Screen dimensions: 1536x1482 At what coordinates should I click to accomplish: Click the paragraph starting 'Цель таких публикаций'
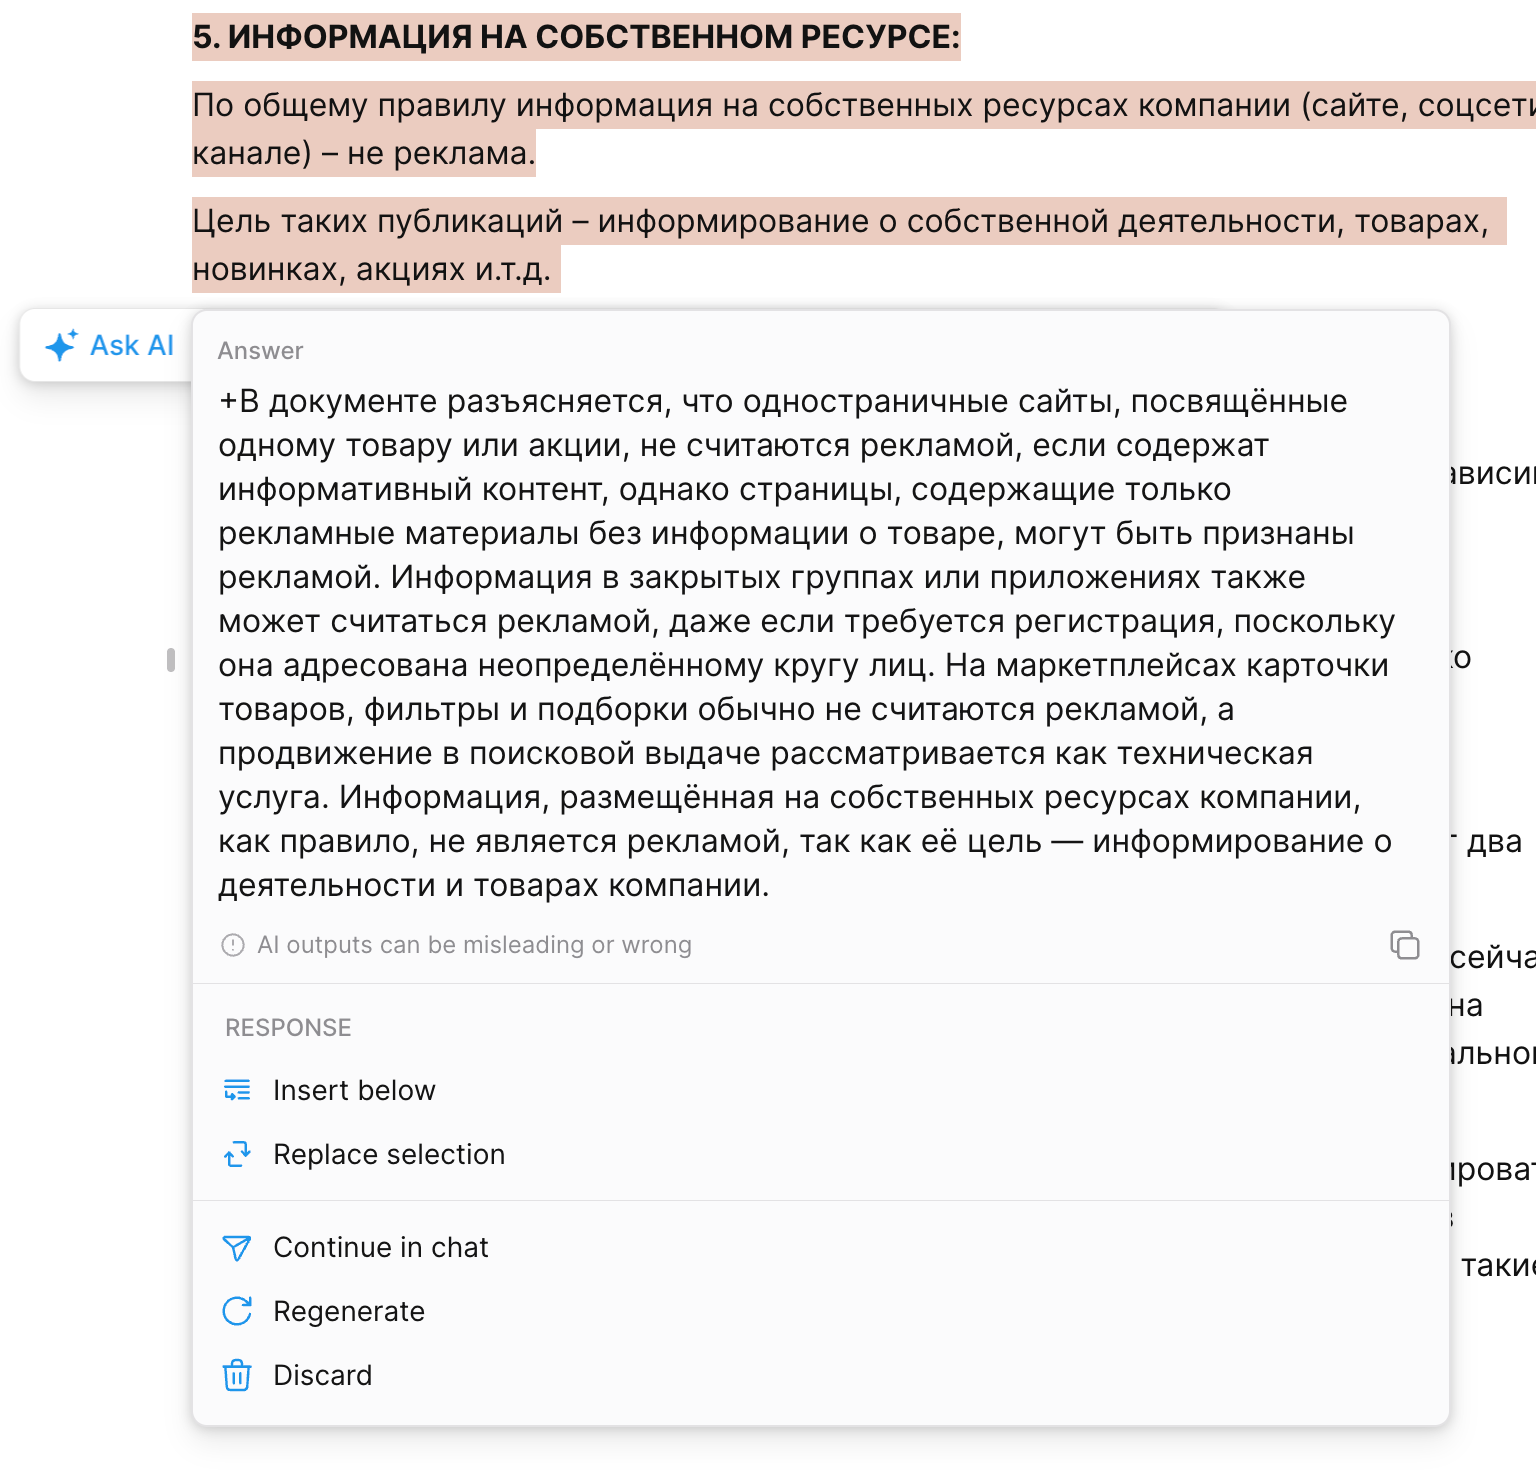(x=800, y=221)
